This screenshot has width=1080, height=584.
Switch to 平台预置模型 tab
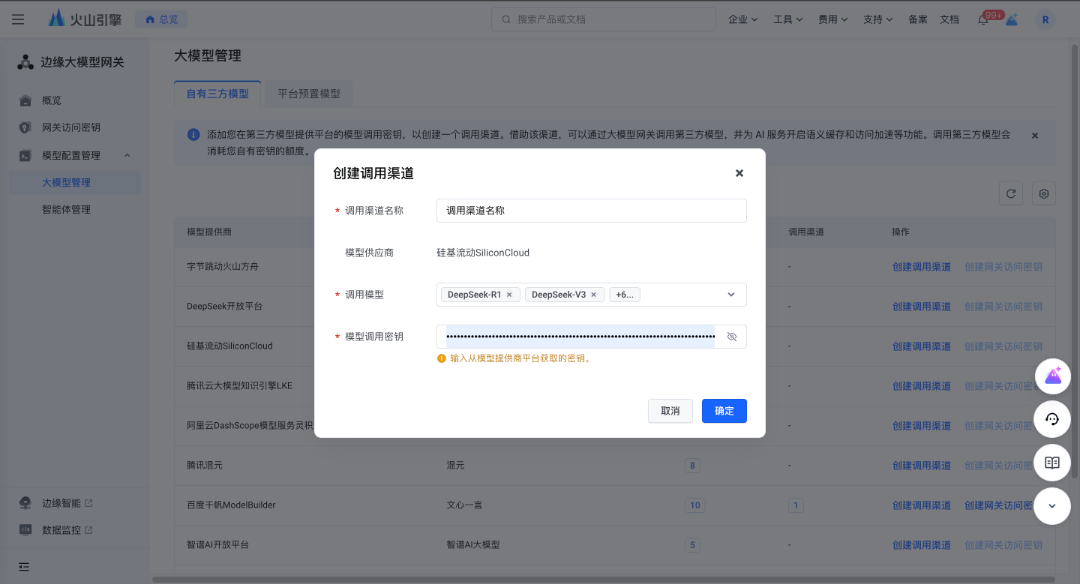(309, 94)
